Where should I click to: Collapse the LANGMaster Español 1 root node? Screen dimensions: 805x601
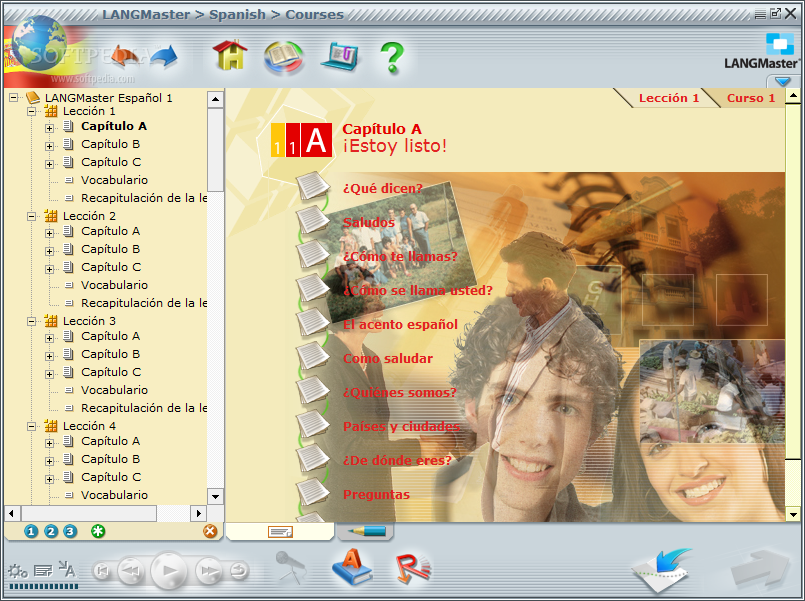coord(13,98)
